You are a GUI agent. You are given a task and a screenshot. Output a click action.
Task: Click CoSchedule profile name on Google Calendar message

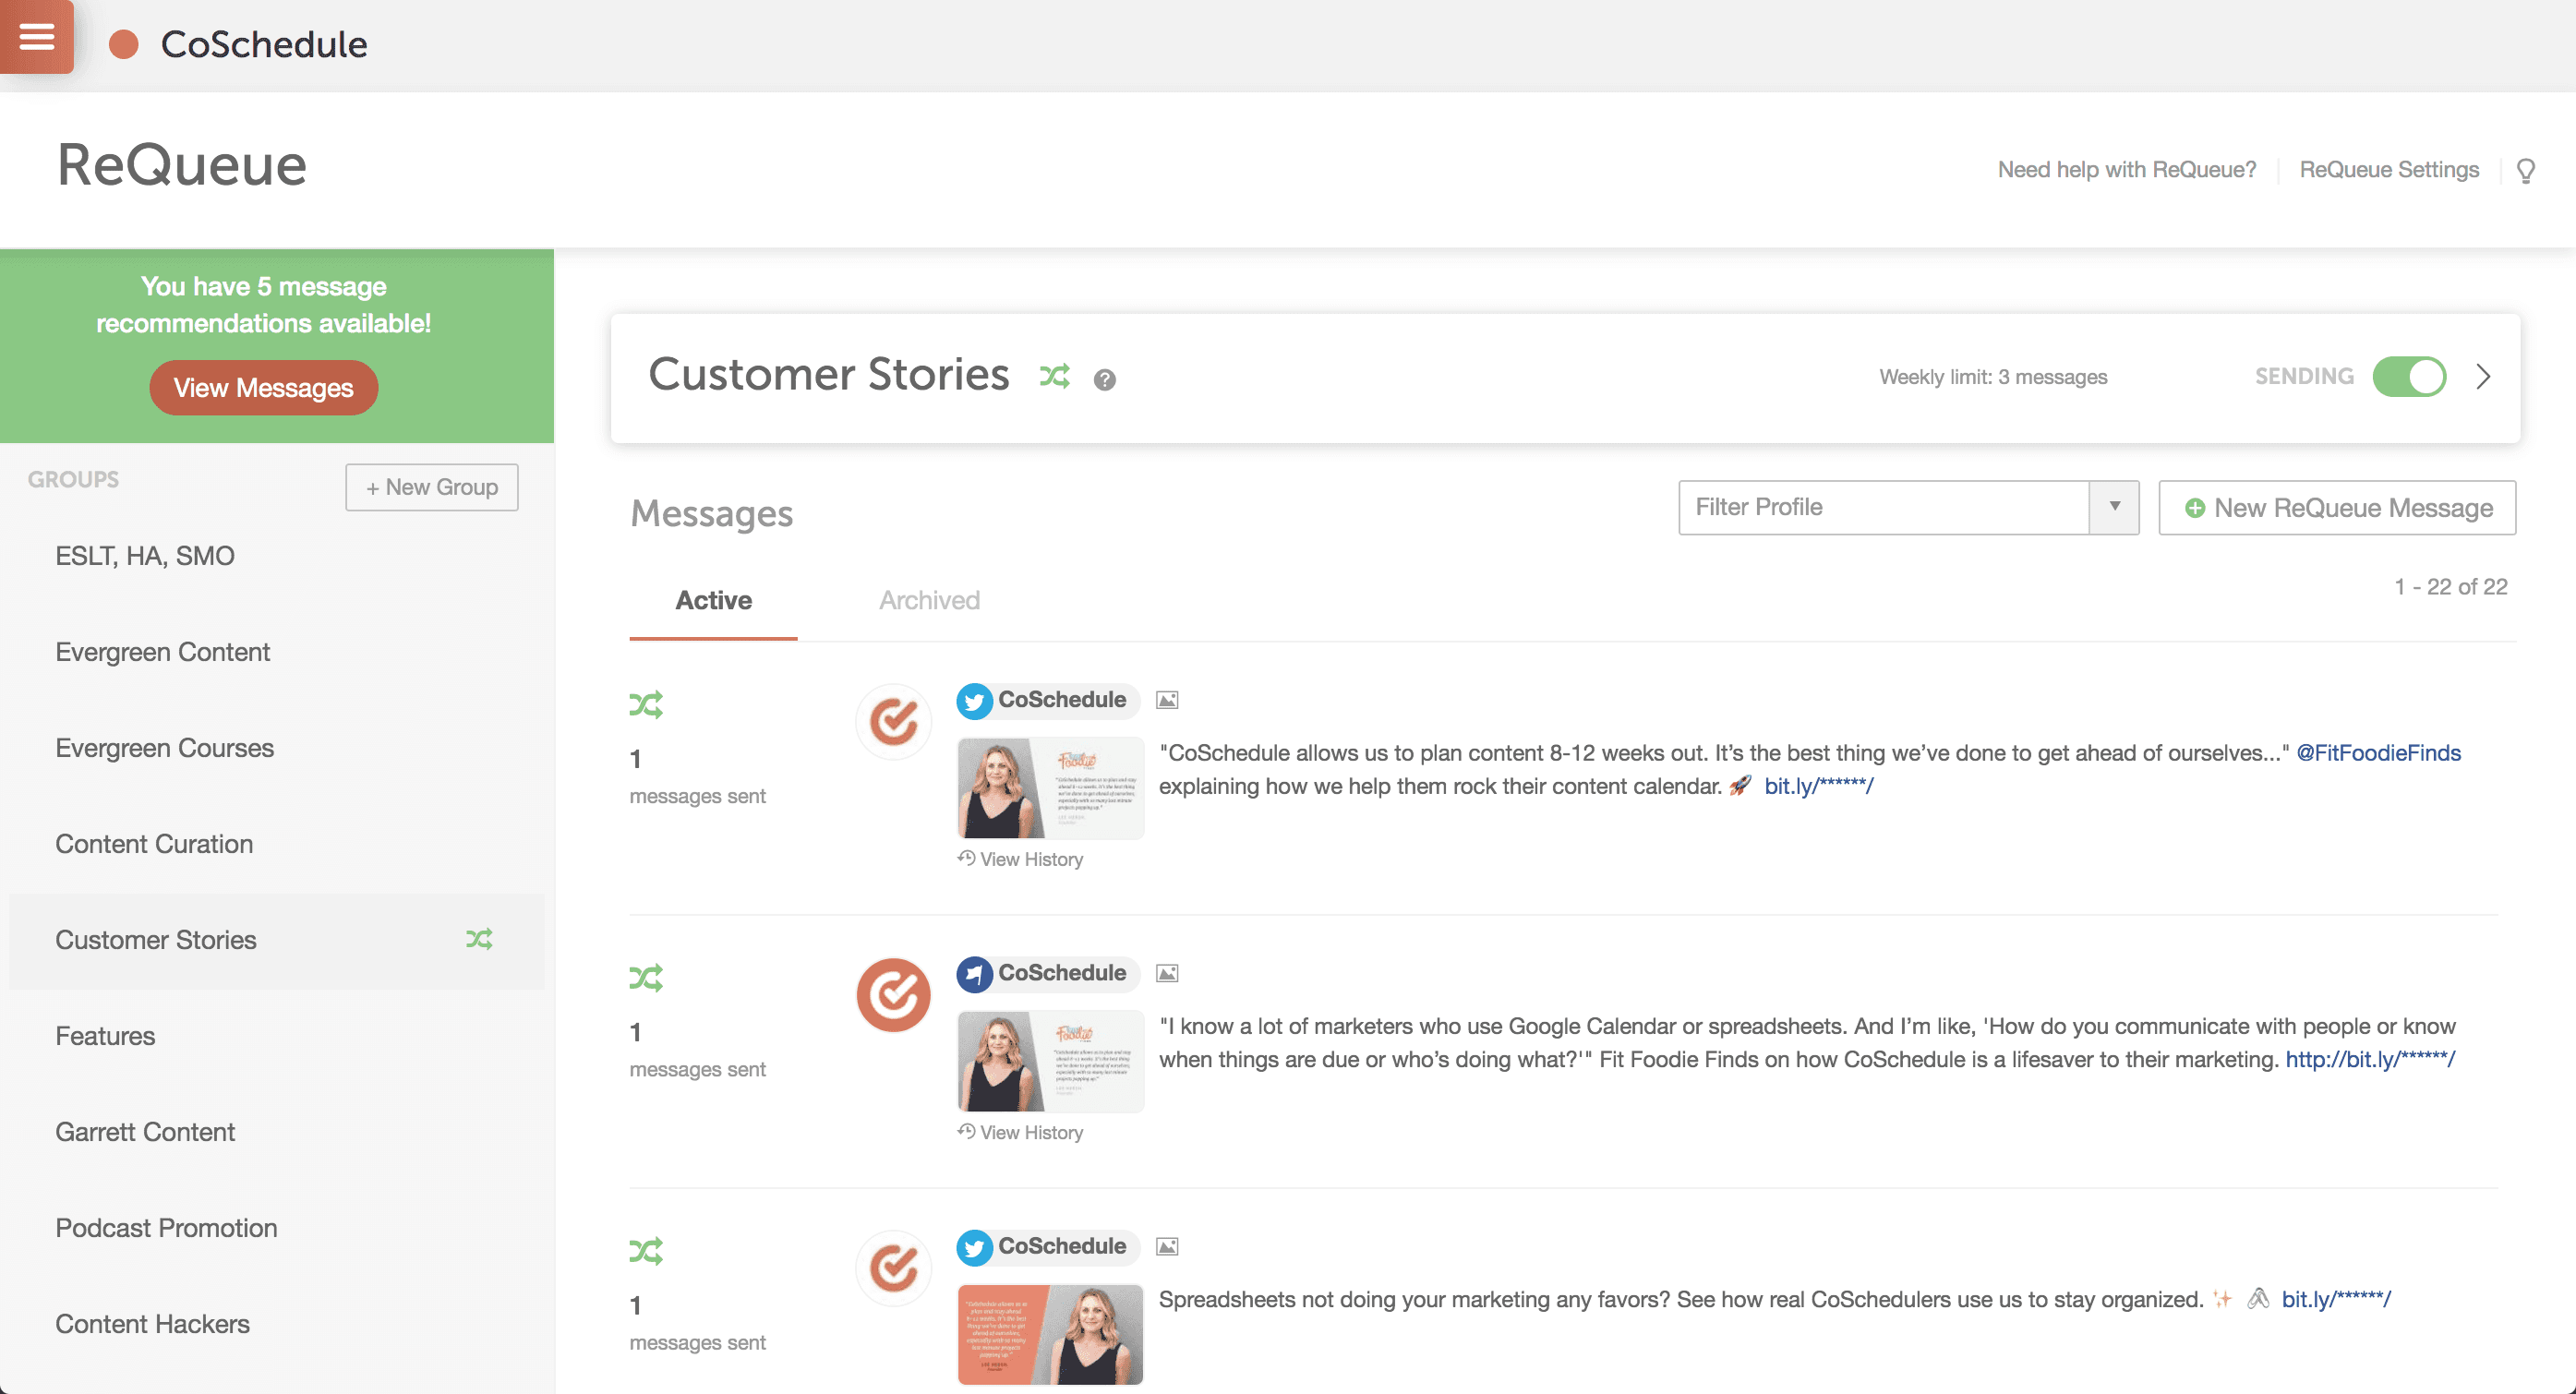pyautogui.click(x=1062, y=973)
